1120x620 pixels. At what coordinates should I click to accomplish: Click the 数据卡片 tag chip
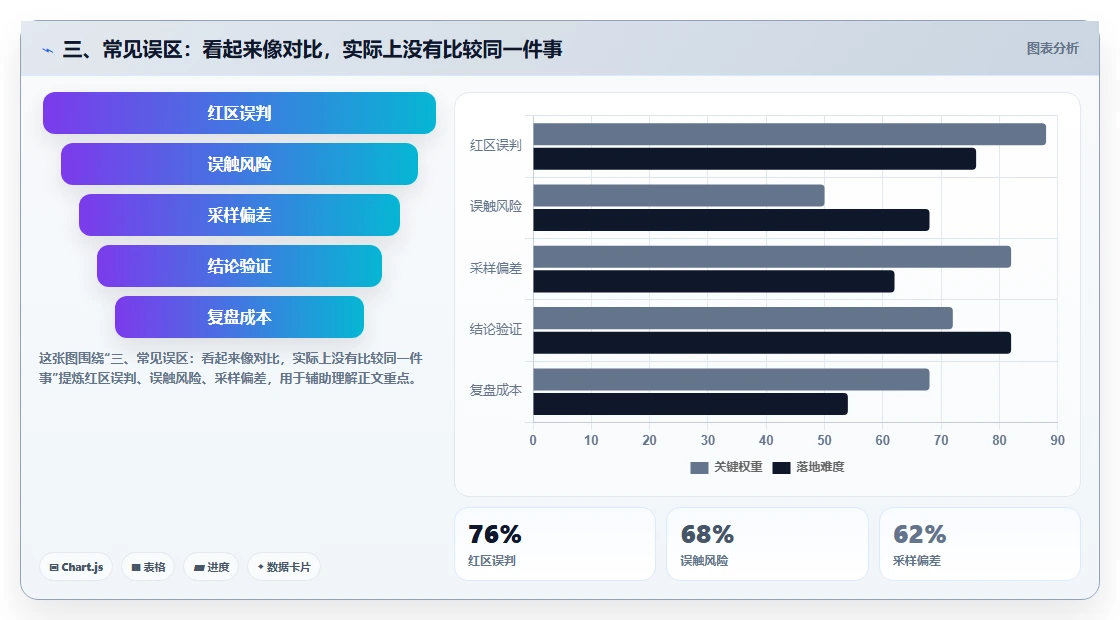tap(284, 567)
